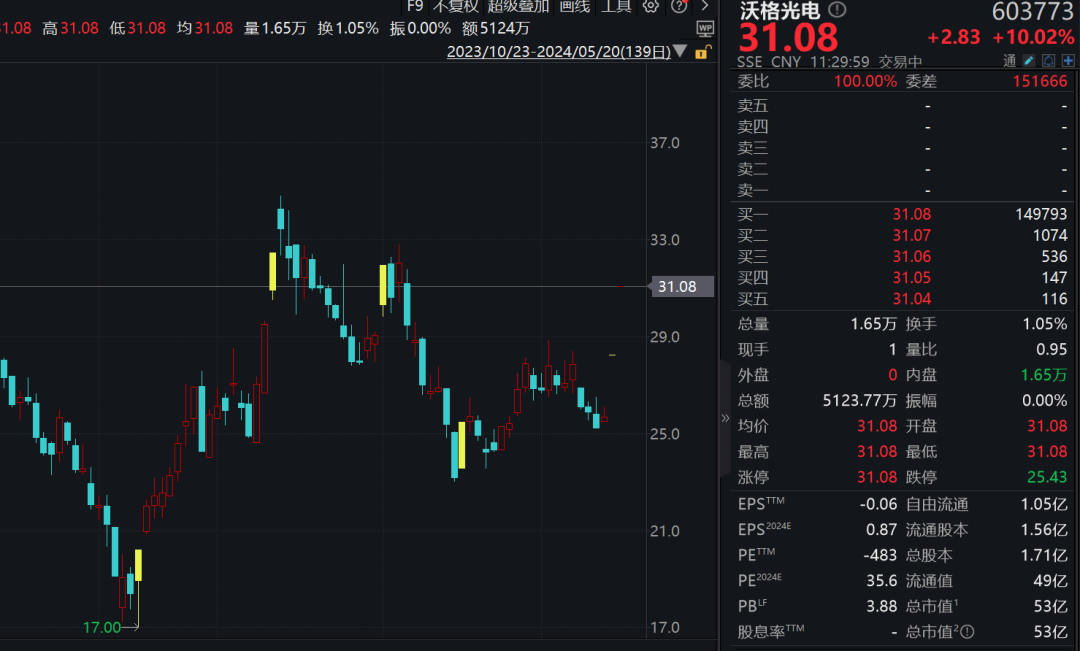Click the help question mark icon
This screenshot has width=1080, height=651.
coord(677,6)
